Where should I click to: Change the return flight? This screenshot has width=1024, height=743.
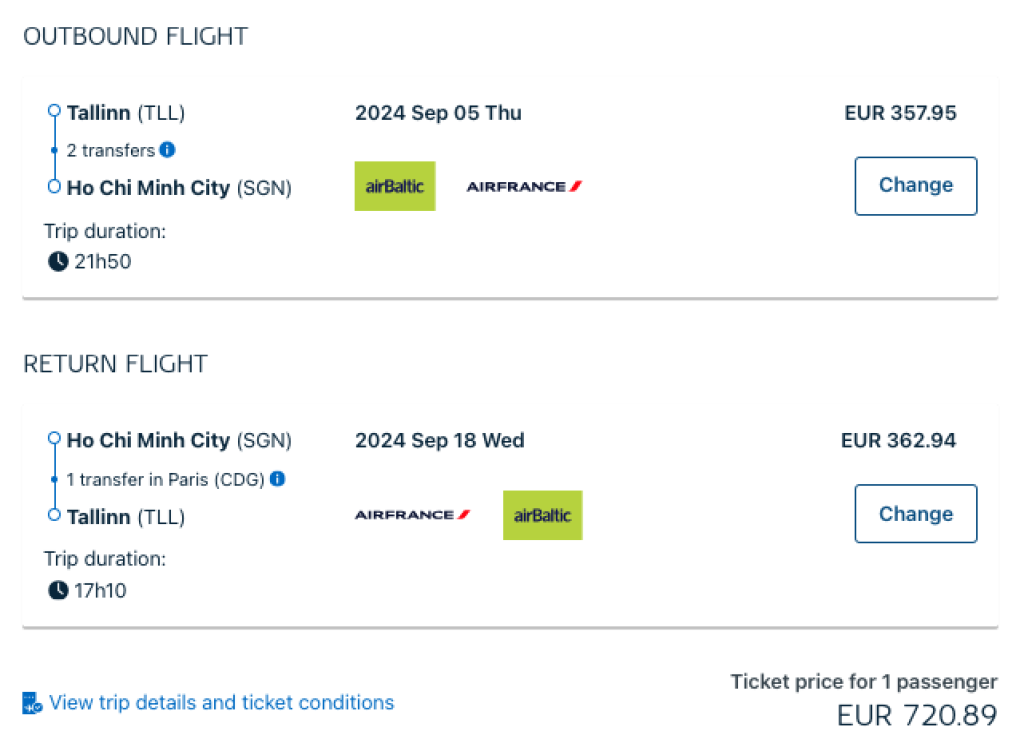pos(915,514)
